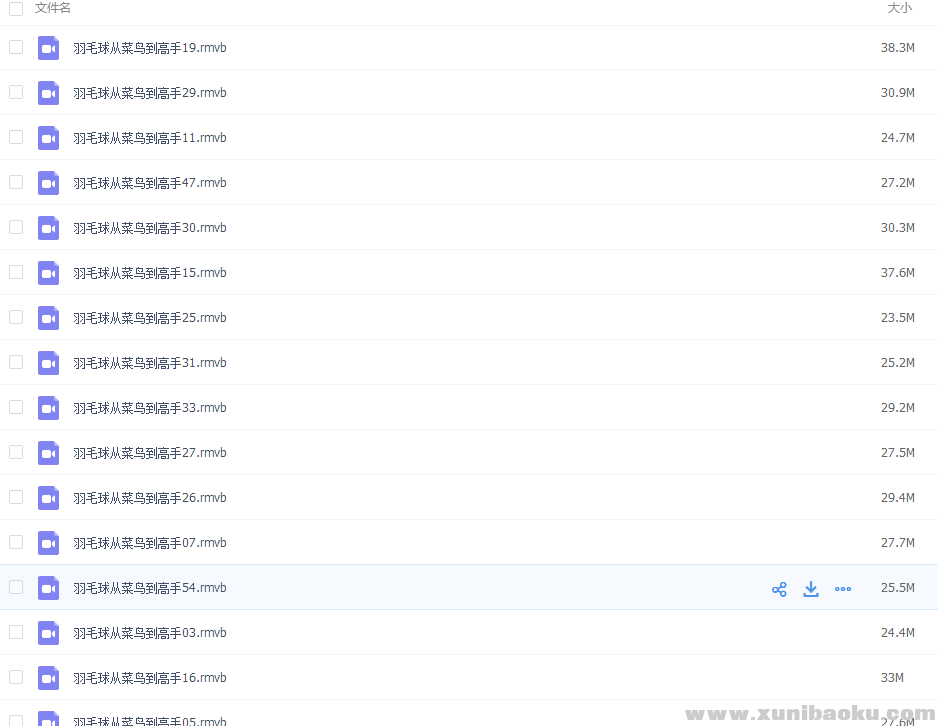Click video icon of 羽毛球从菜鸟到高手33.rmvb

48,408
